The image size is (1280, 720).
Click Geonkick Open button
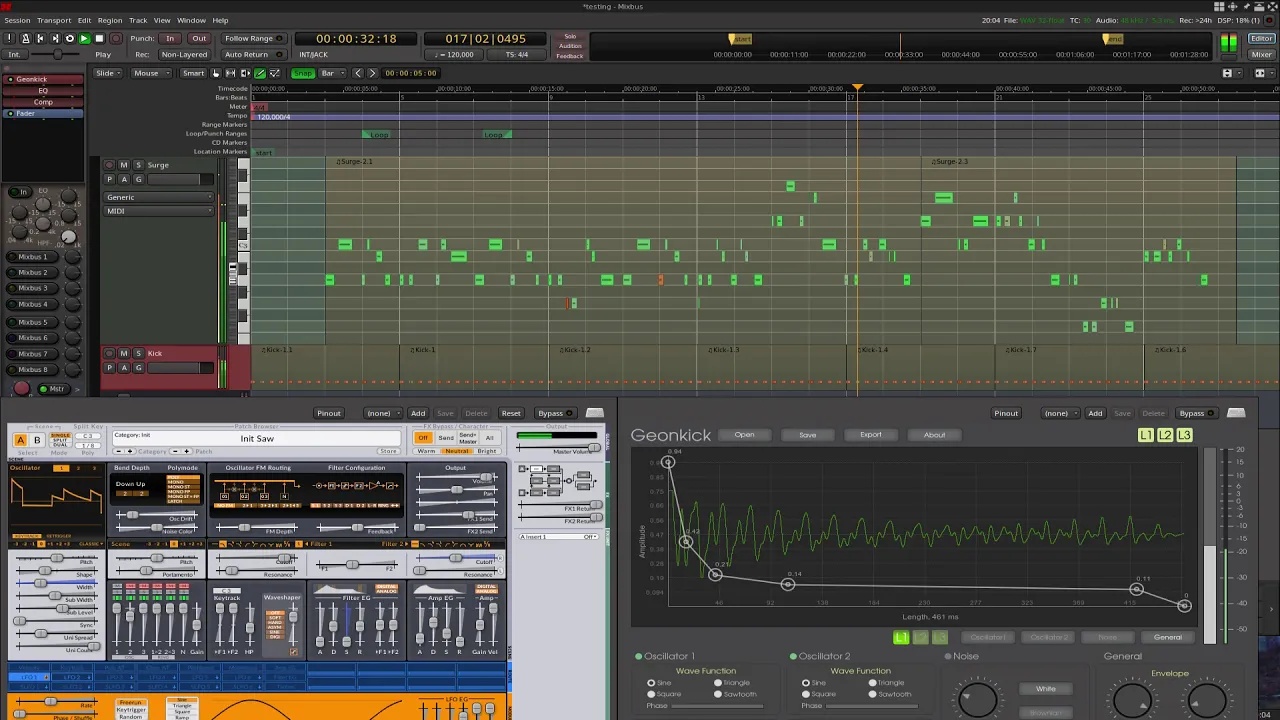coord(745,435)
